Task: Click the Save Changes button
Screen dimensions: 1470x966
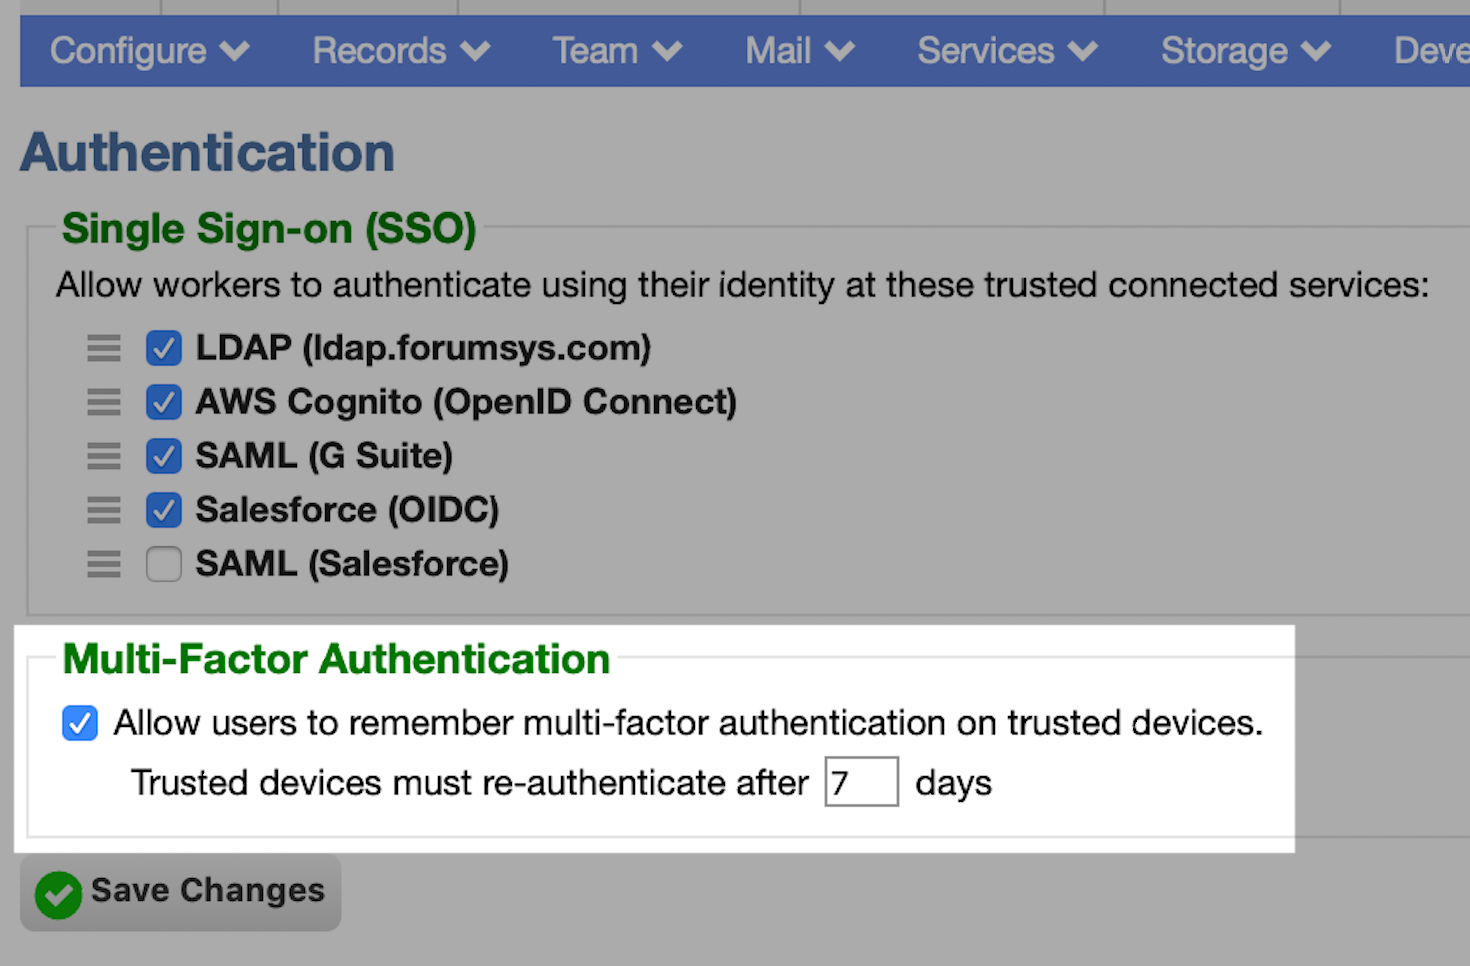Action: (181, 893)
